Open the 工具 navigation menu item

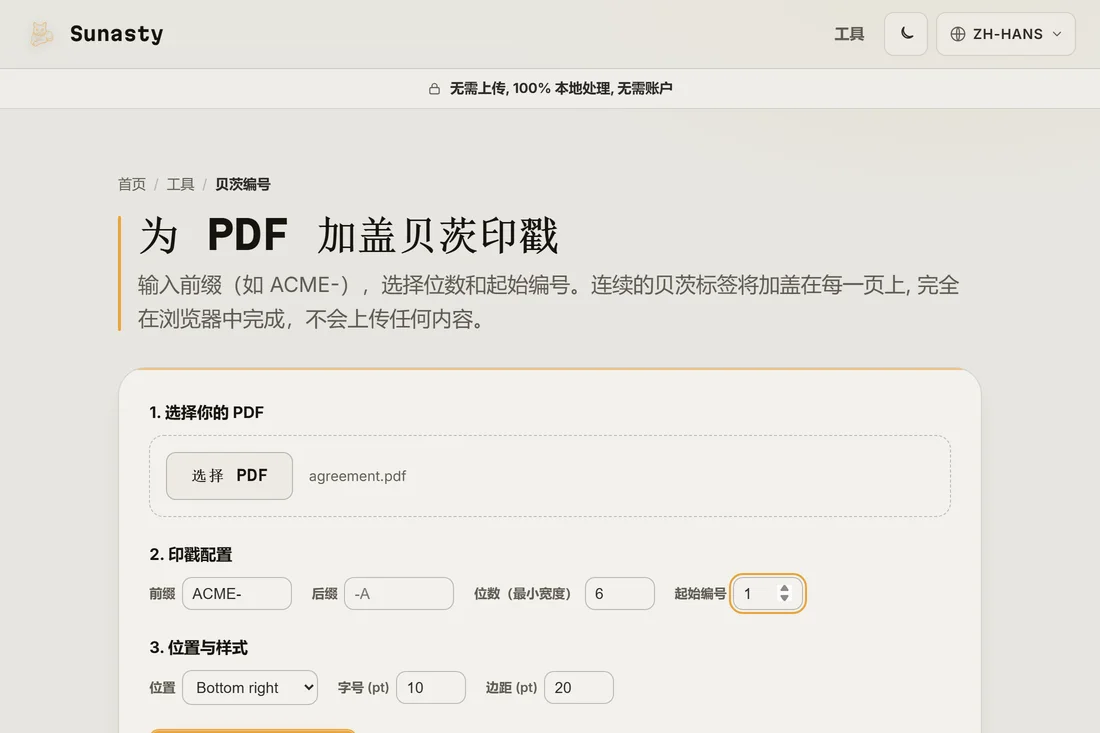[849, 34]
